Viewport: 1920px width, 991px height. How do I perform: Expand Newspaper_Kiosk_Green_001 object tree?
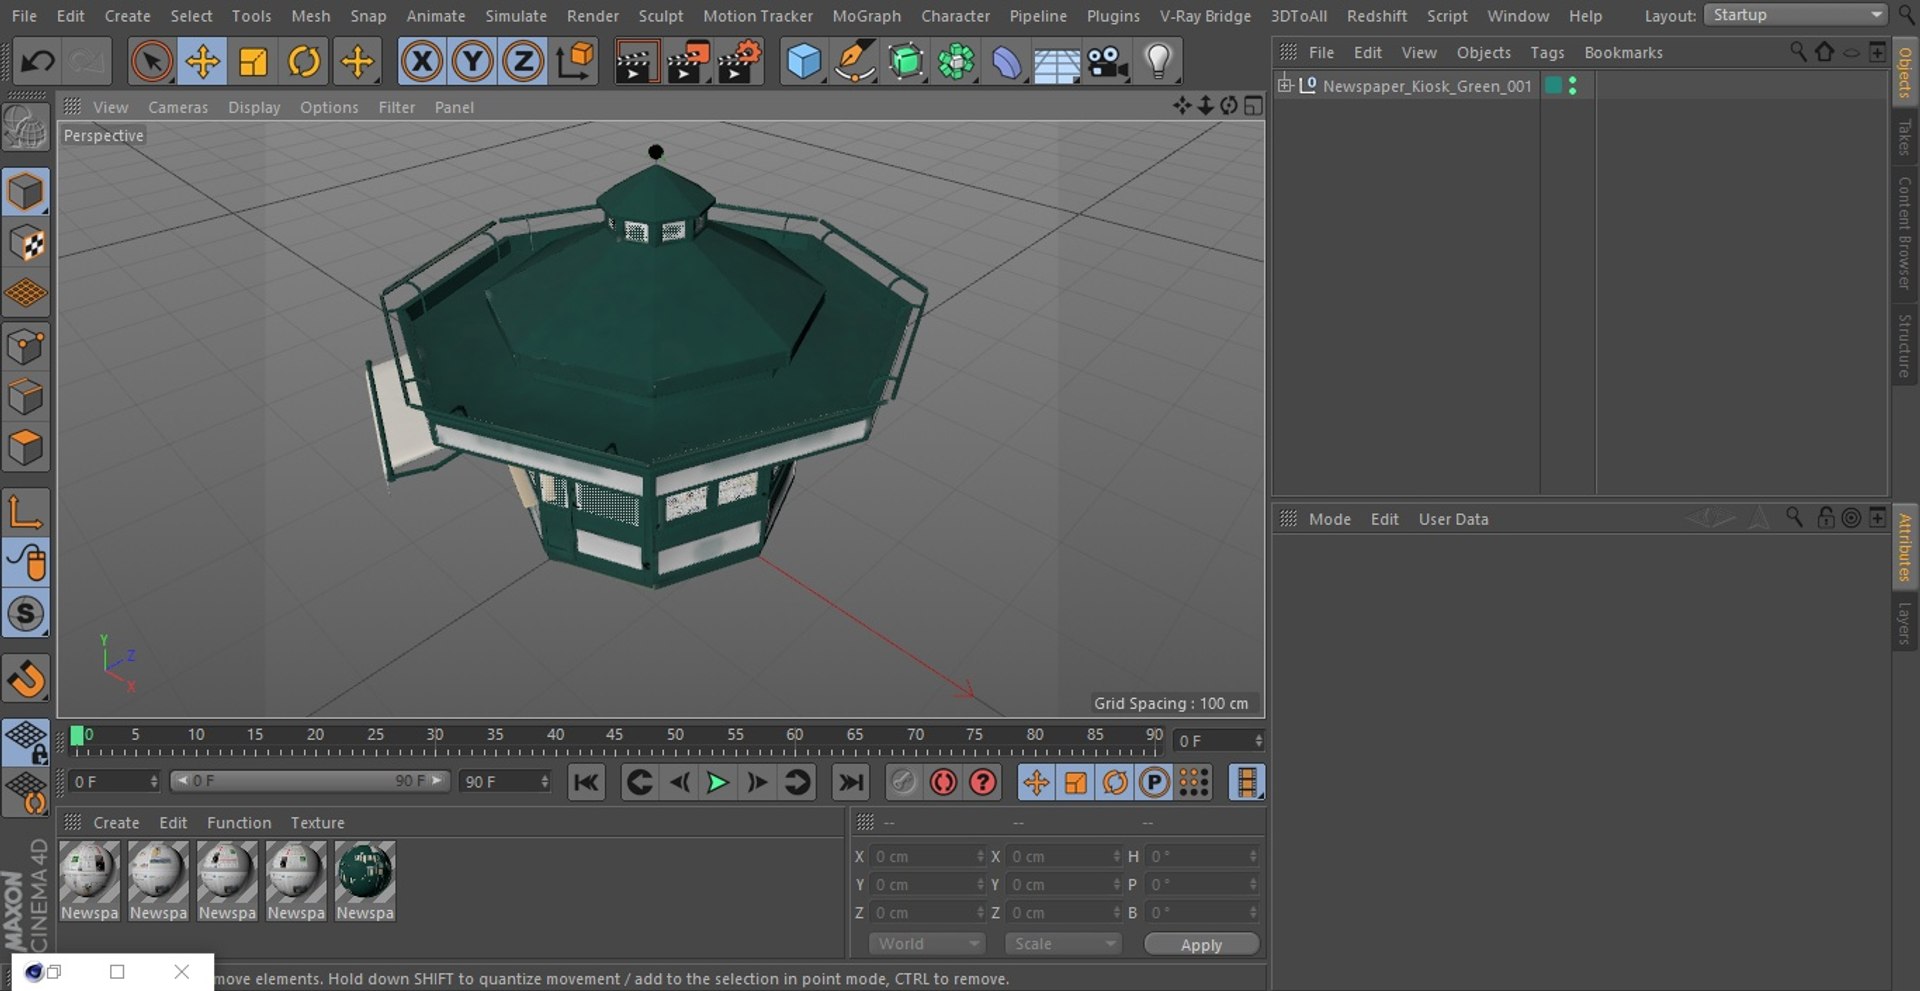pos(1285,85)
